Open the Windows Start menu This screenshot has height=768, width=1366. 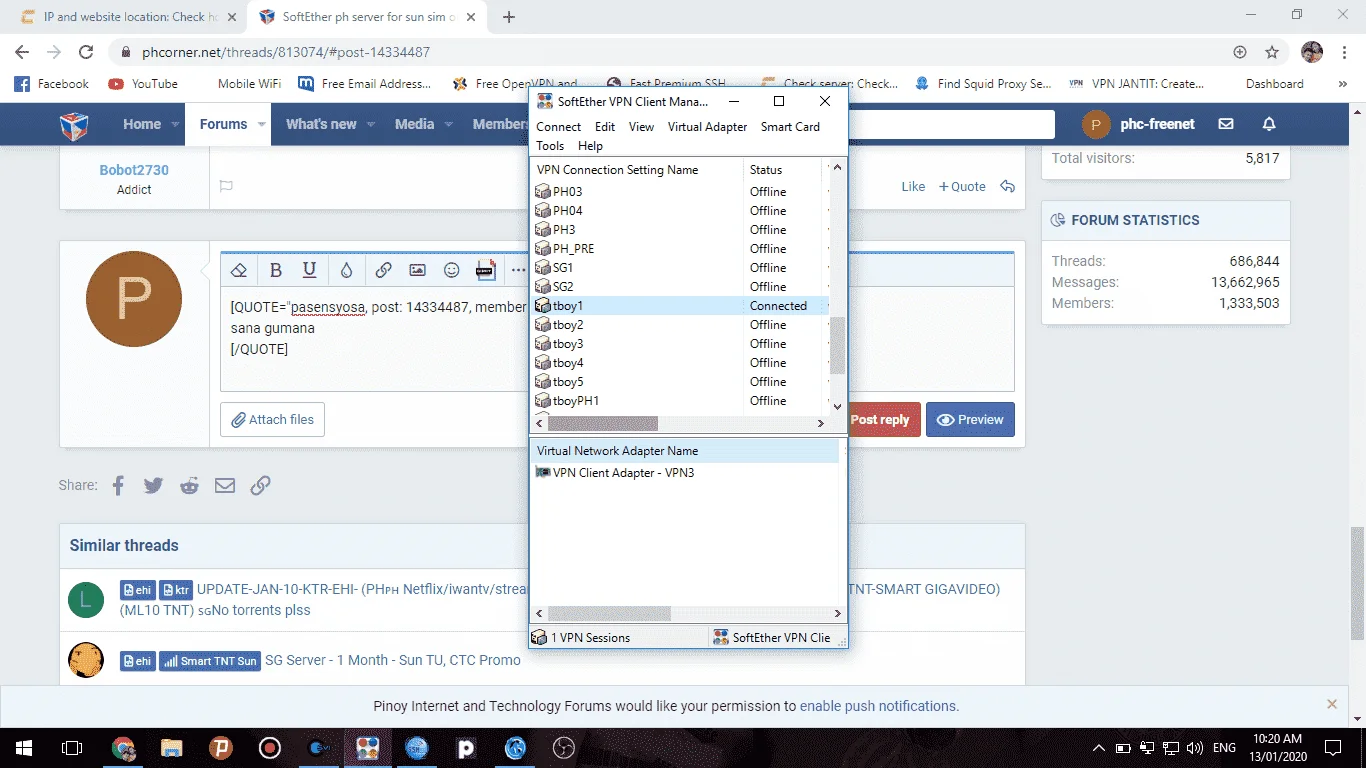click(24, 747)
